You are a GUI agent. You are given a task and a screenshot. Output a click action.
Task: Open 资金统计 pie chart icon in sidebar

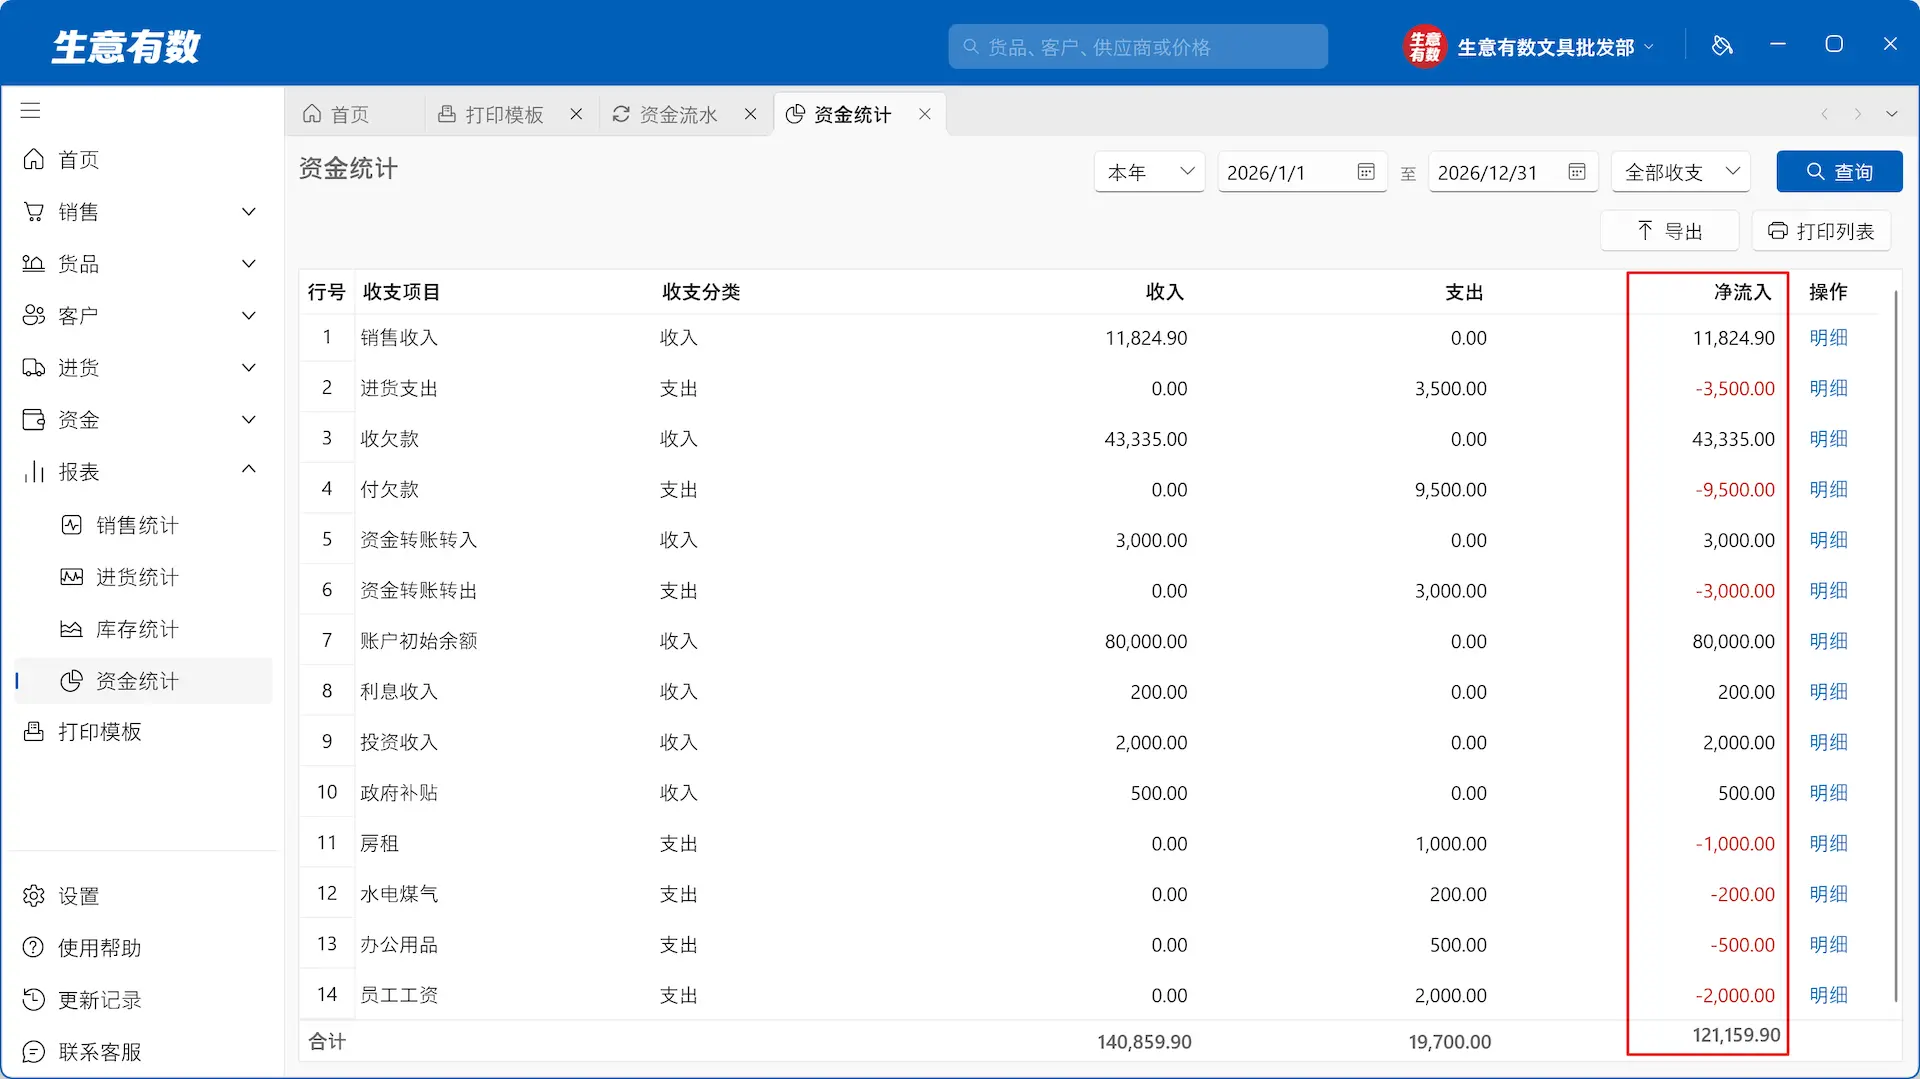72,681
